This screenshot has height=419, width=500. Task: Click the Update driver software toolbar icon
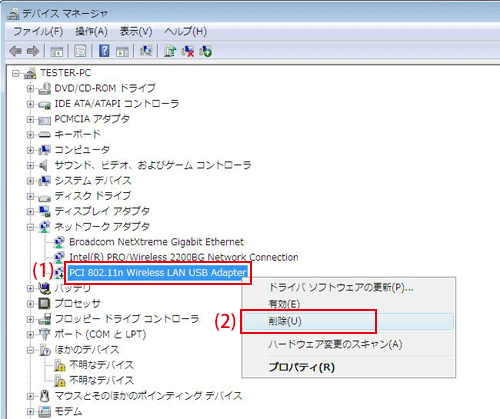click(170, 51)
